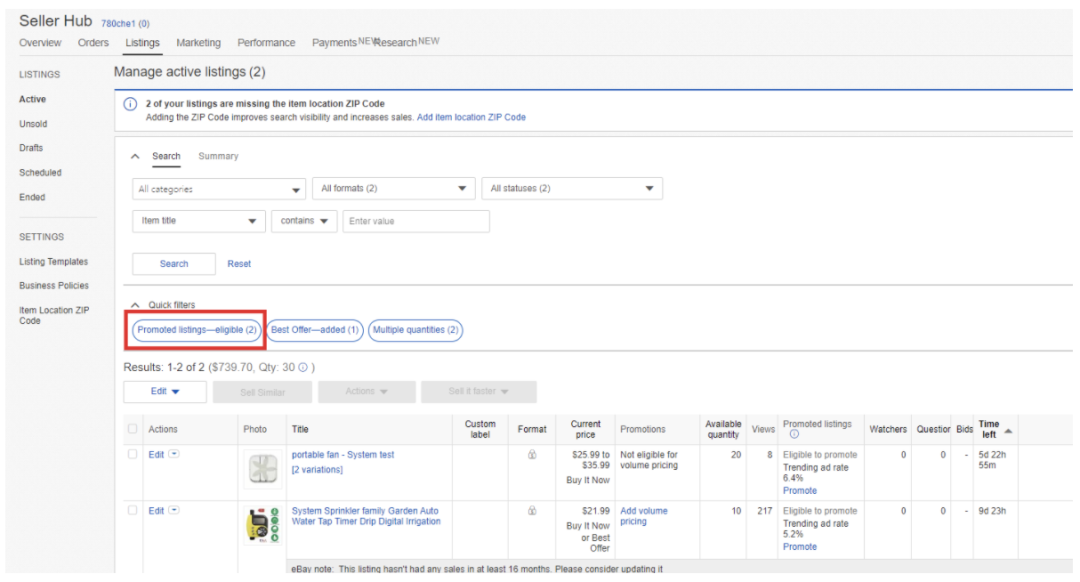This screenshot has width=1080, height=582.
Task: Click the Reset link
Action: coord(239,264)
